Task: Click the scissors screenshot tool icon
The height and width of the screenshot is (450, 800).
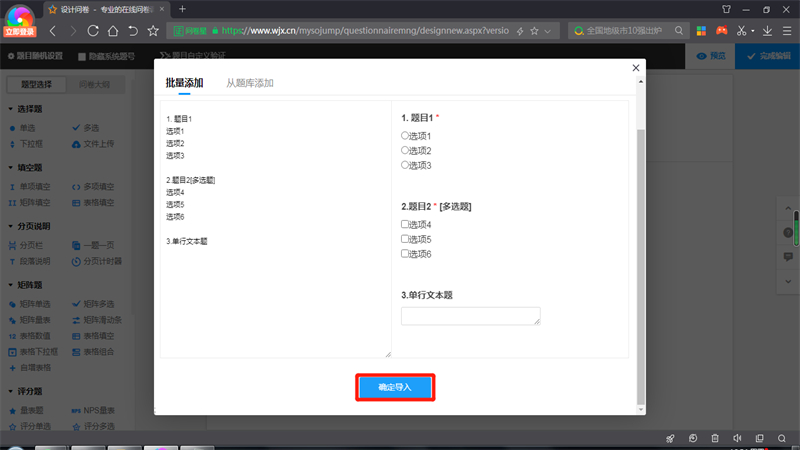Action: tap(741, 31)
